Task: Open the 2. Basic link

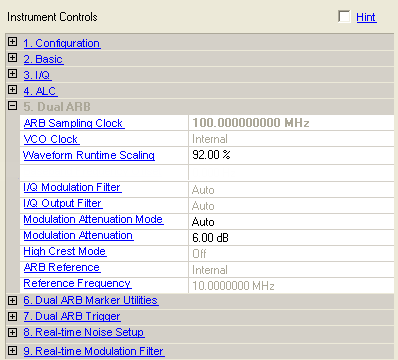Action: point(43,59)
